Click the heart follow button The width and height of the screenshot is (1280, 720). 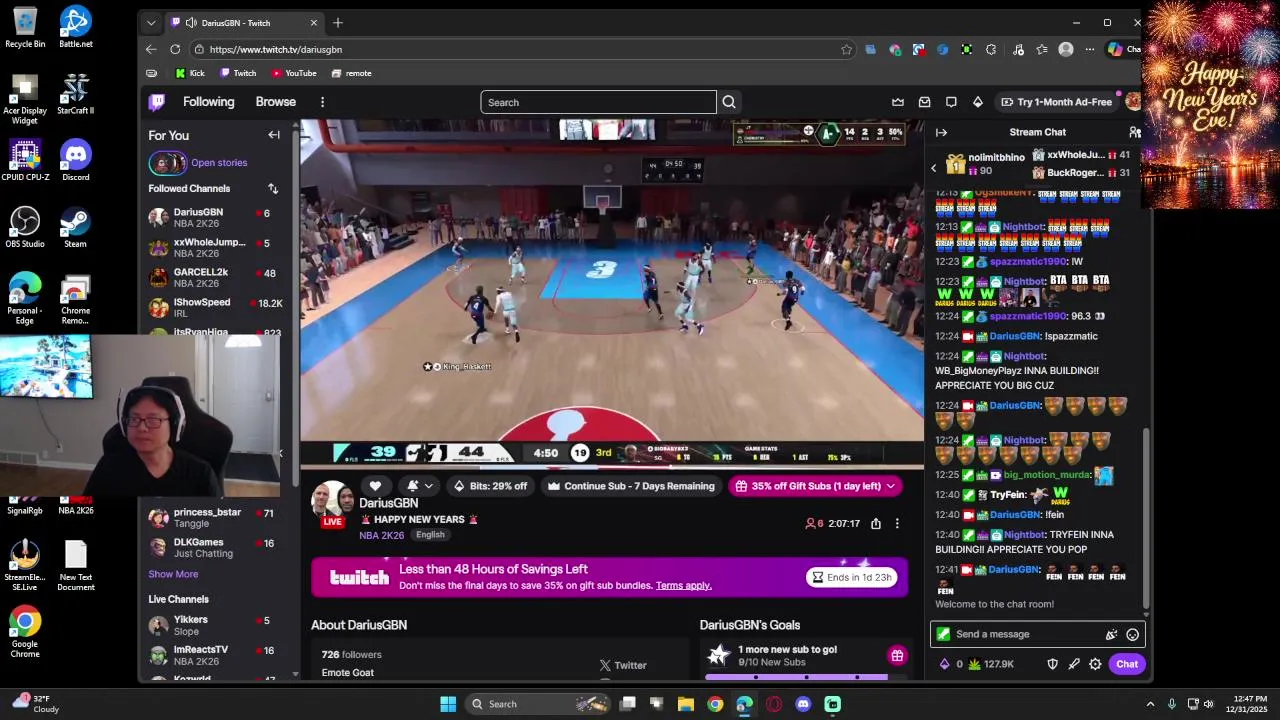tap(375, 486)
